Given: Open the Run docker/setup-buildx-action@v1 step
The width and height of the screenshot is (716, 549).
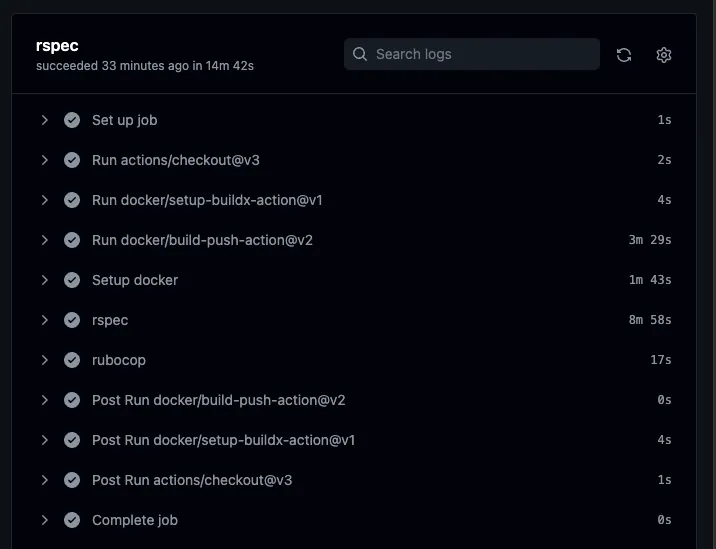Looking at the screenshot, I should pyautogui.click(x=207, y=200).
